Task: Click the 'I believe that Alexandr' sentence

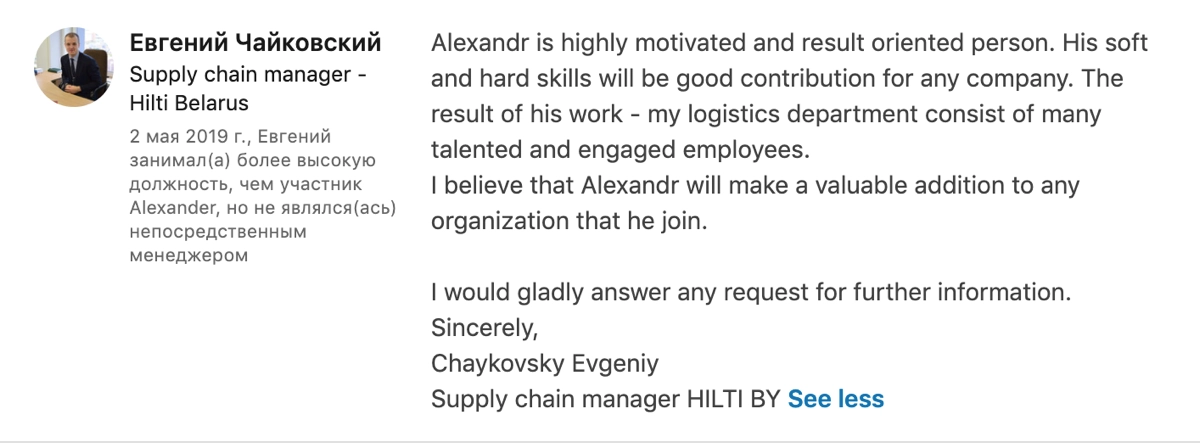Action: tap(755, 186)
